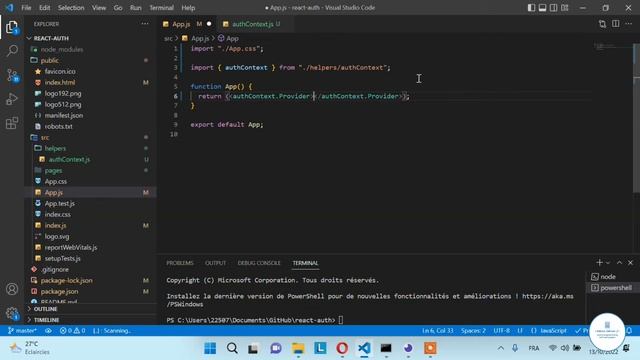Open the launch profile dropdown arrow

[608, 263]
